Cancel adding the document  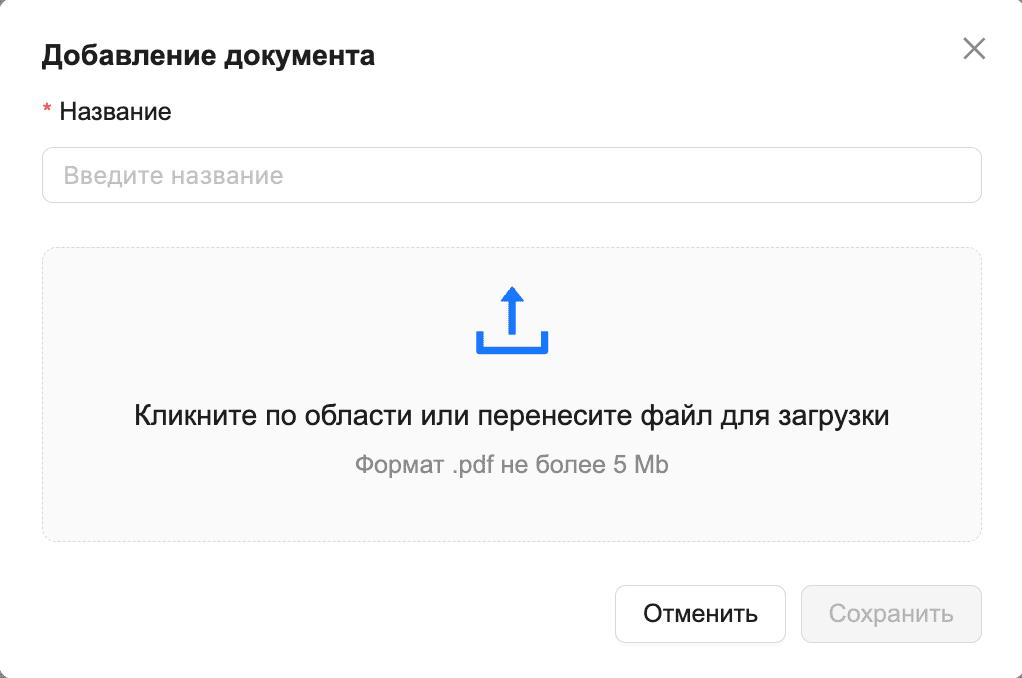click(700, 613)
